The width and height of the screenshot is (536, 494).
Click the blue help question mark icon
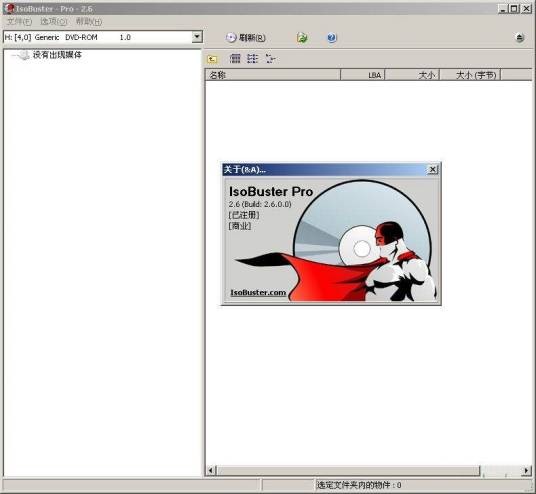[331, 38]
